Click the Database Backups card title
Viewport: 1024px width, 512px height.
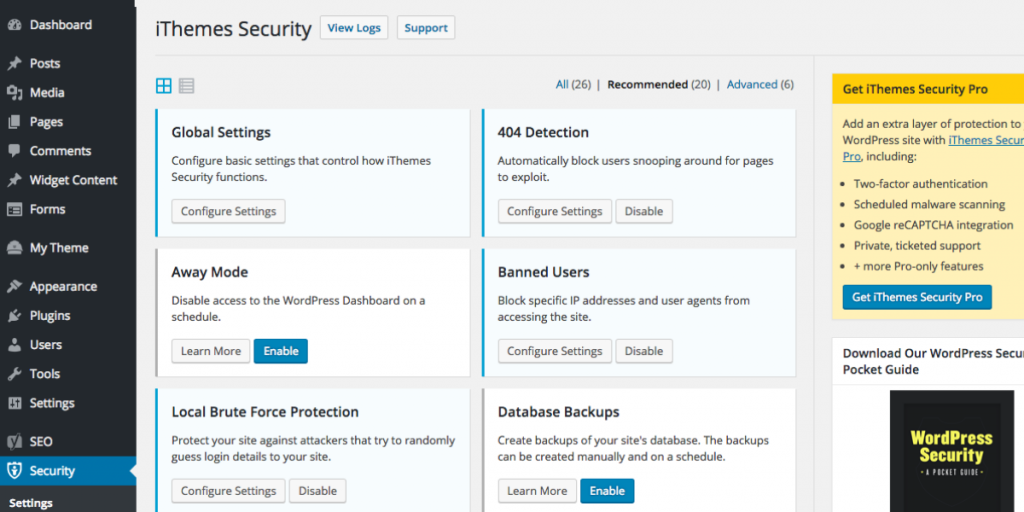(558, 413)
